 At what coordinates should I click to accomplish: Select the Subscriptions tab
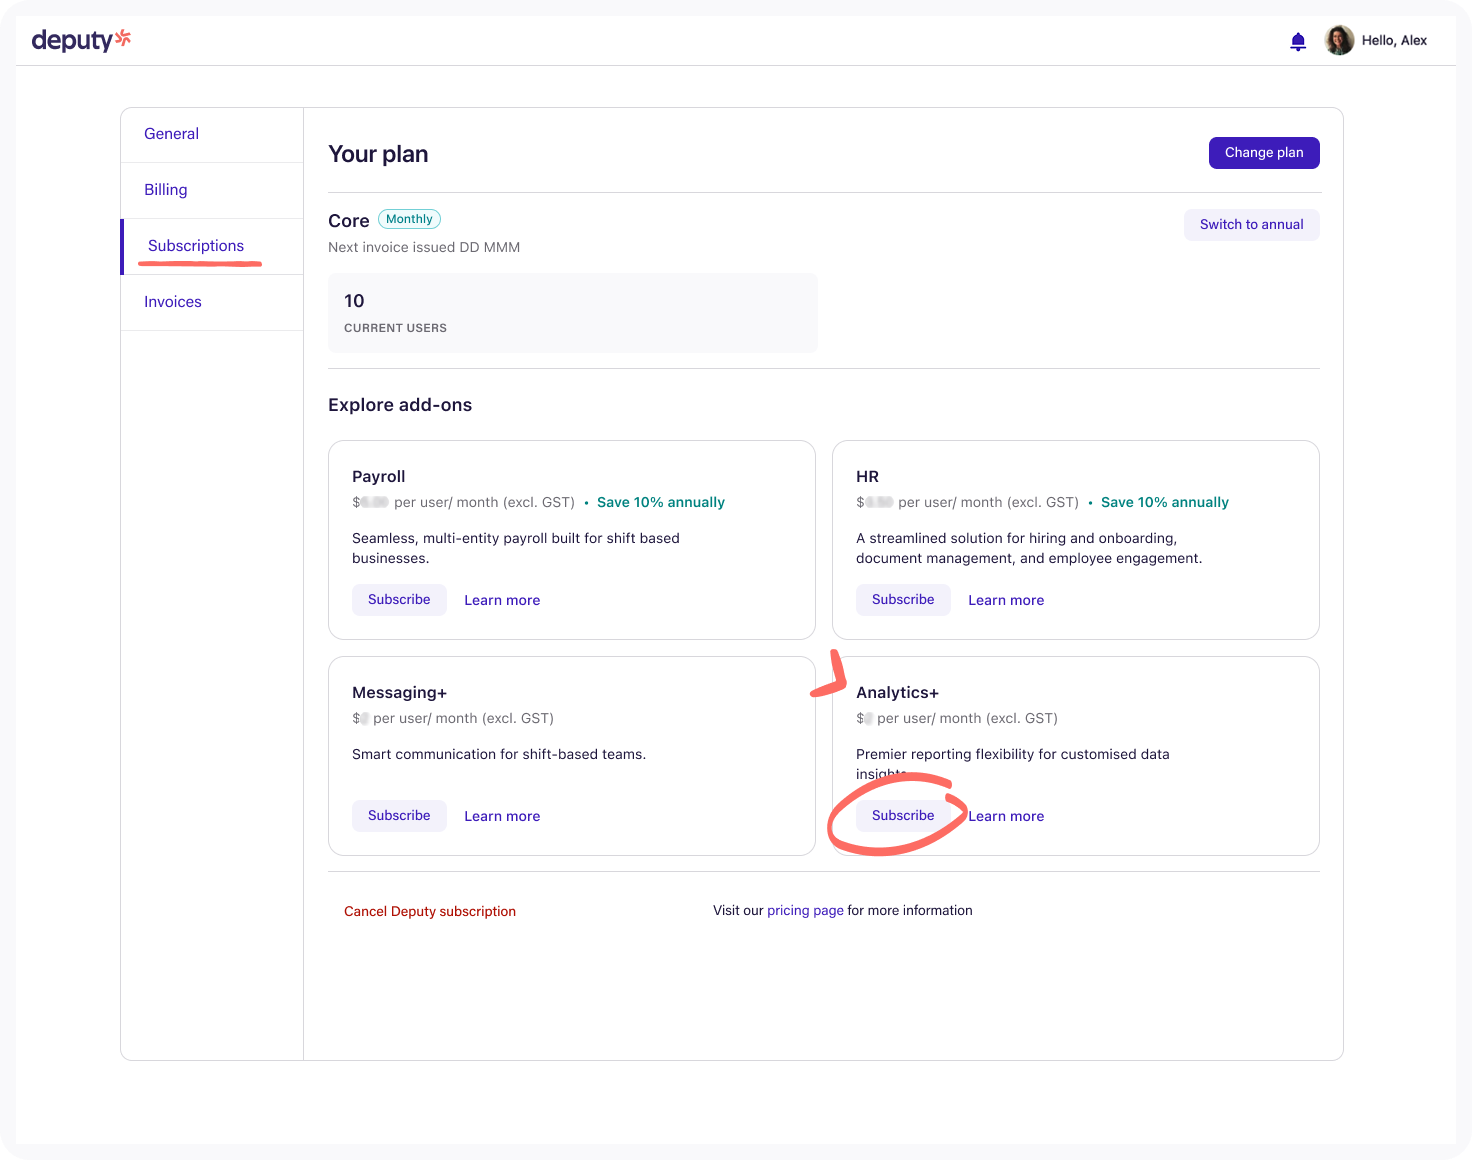tap(196, 246)
